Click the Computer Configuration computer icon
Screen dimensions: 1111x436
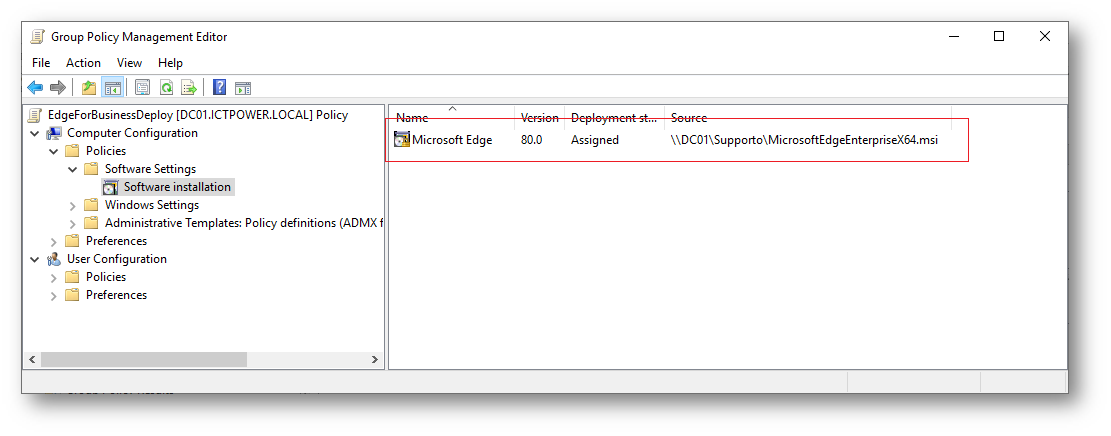[x=54, y=133]
